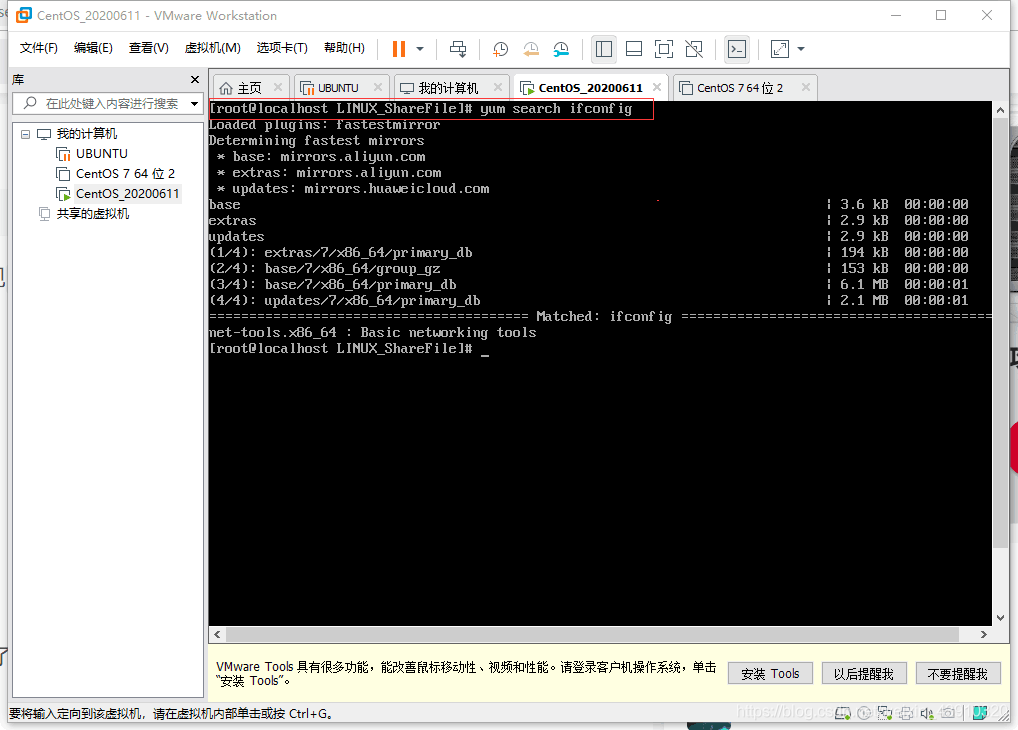Click the orange pause virtual machine button
This screenshot has width=1018, height=730.
tap(399, 49)
